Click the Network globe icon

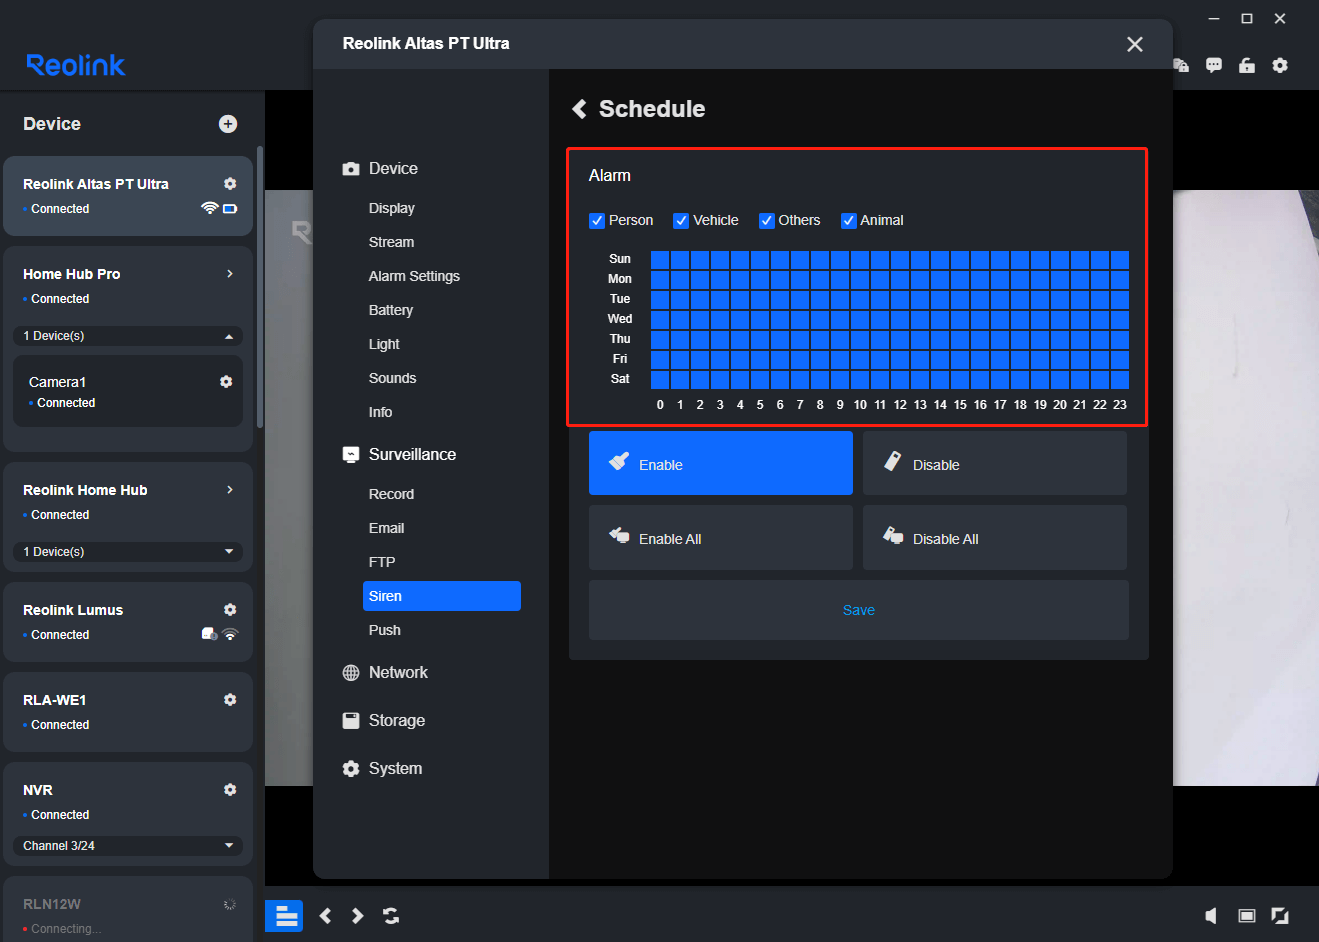coord(351,673)
